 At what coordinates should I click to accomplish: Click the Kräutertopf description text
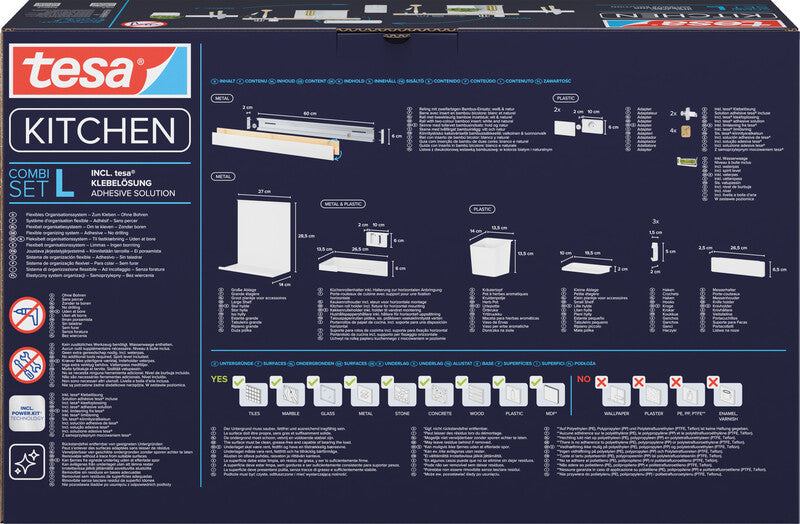pos(494,290)
